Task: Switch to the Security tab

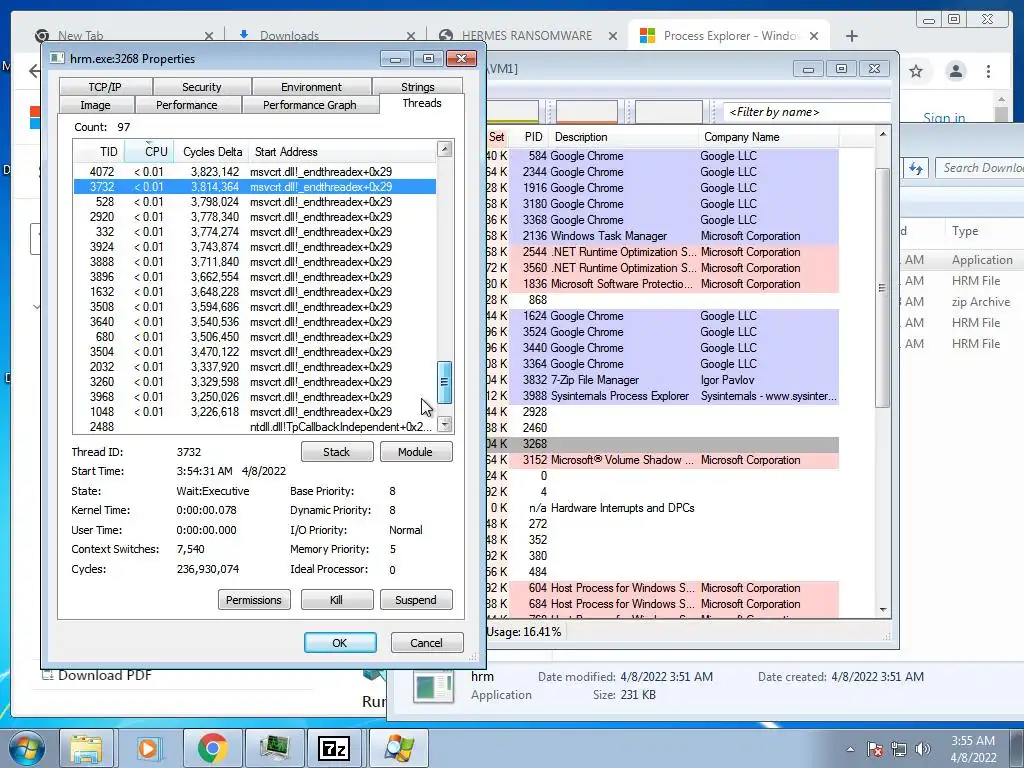Action: point(201,87)
